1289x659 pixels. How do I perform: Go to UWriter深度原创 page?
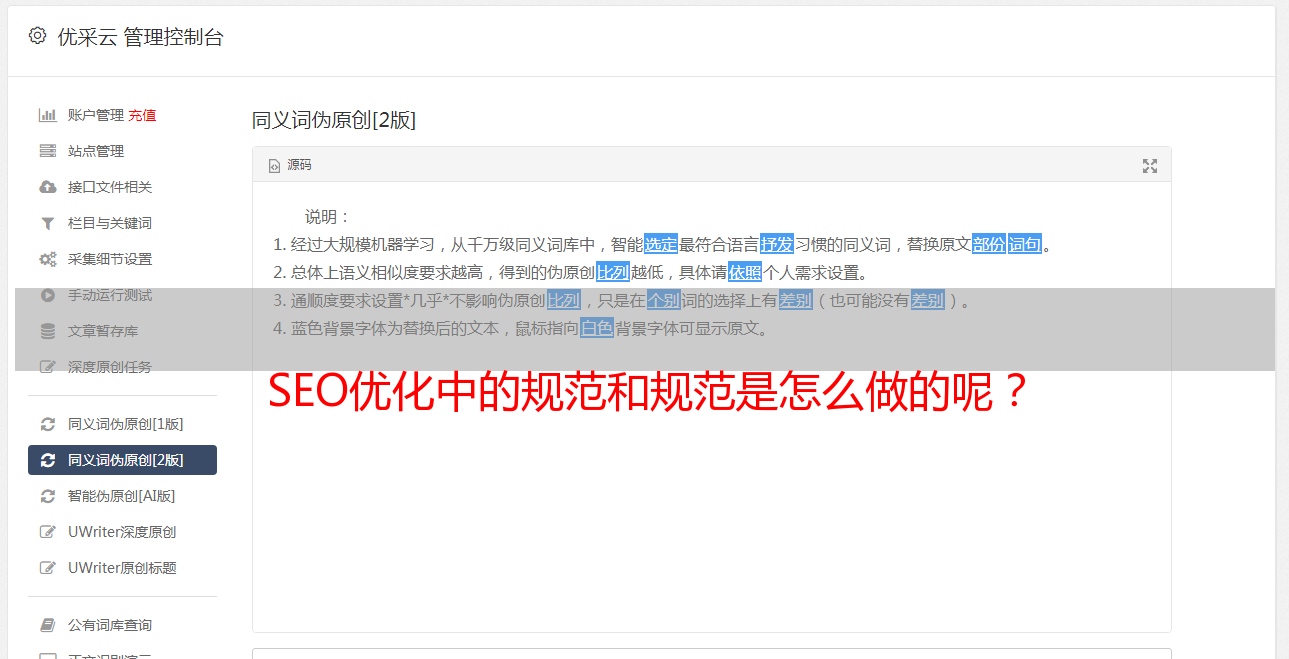pos(122,532)
